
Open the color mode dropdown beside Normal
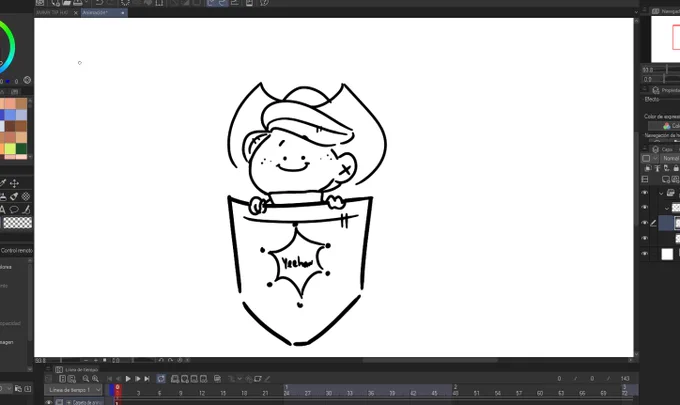point(649,158)
